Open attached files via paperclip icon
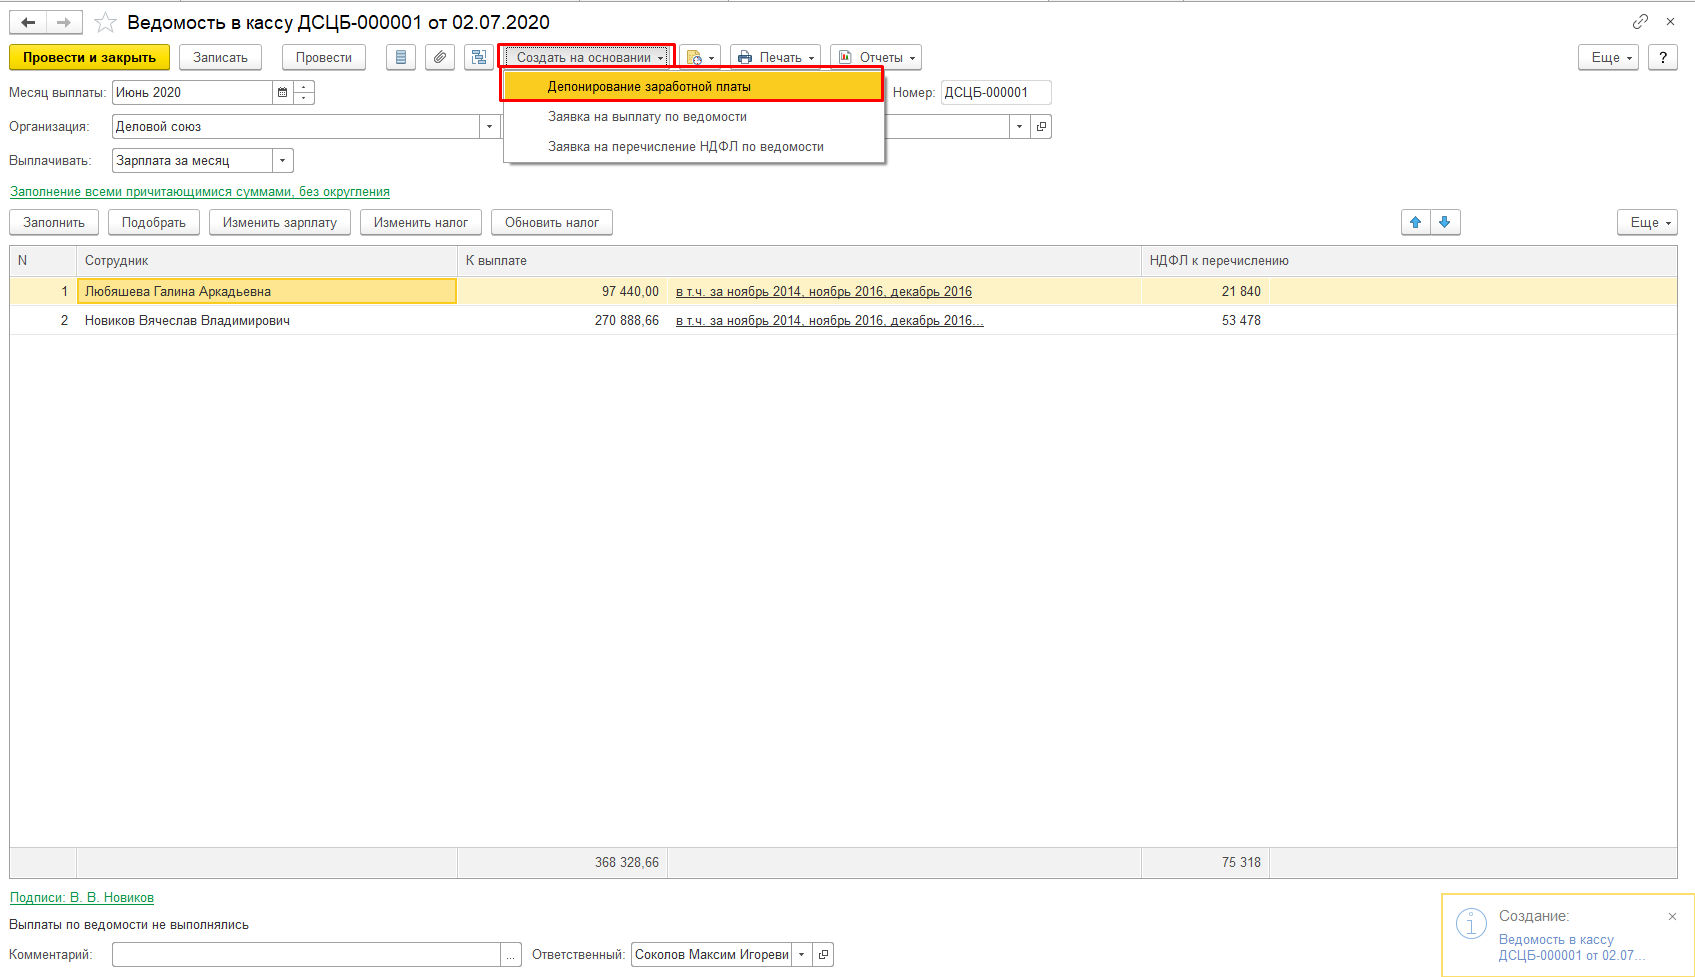This screenshot has height=977, width=1695. click(x=440, y=58)
